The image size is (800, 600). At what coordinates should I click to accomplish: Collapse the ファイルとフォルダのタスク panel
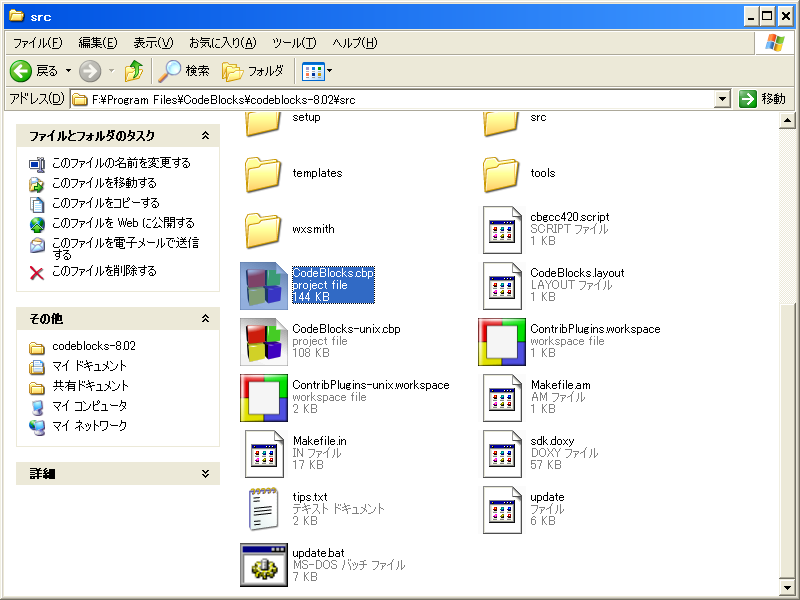[205, 136]
